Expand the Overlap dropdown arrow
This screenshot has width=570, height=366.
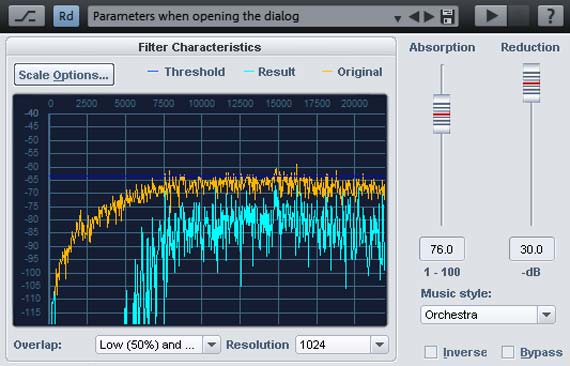[x=212, y=345]
